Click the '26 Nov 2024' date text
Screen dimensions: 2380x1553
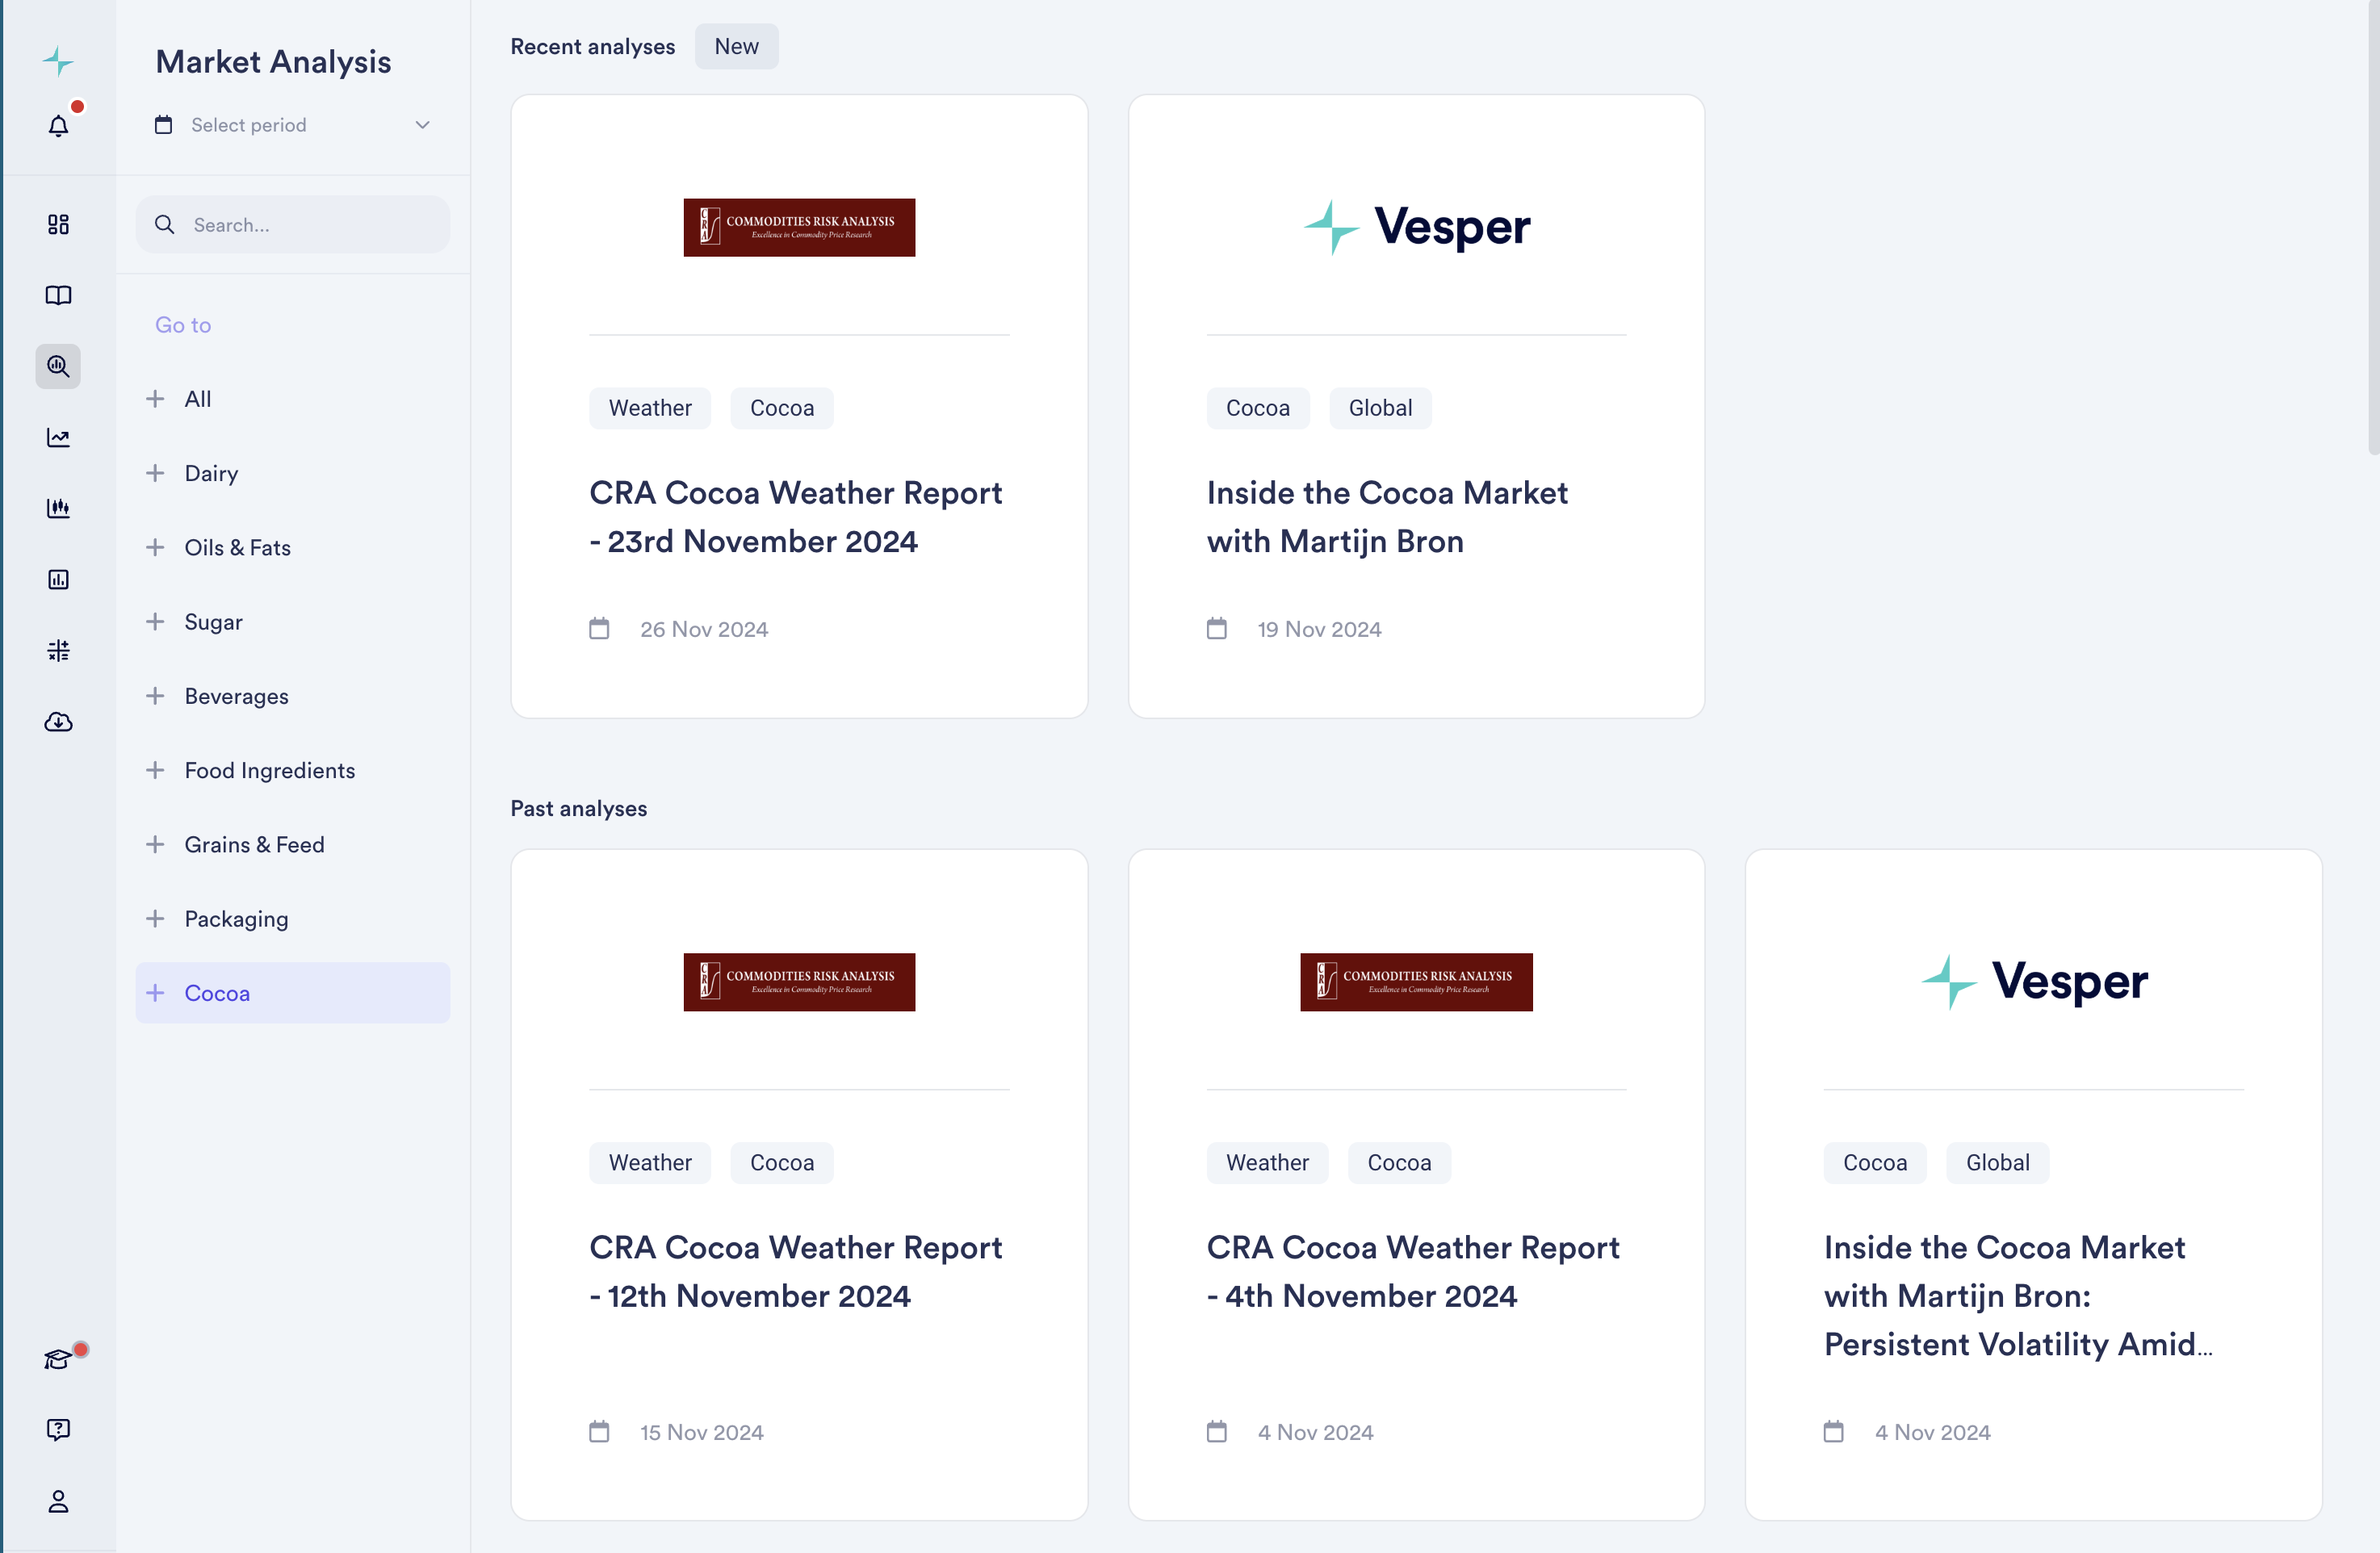[704, 629]
